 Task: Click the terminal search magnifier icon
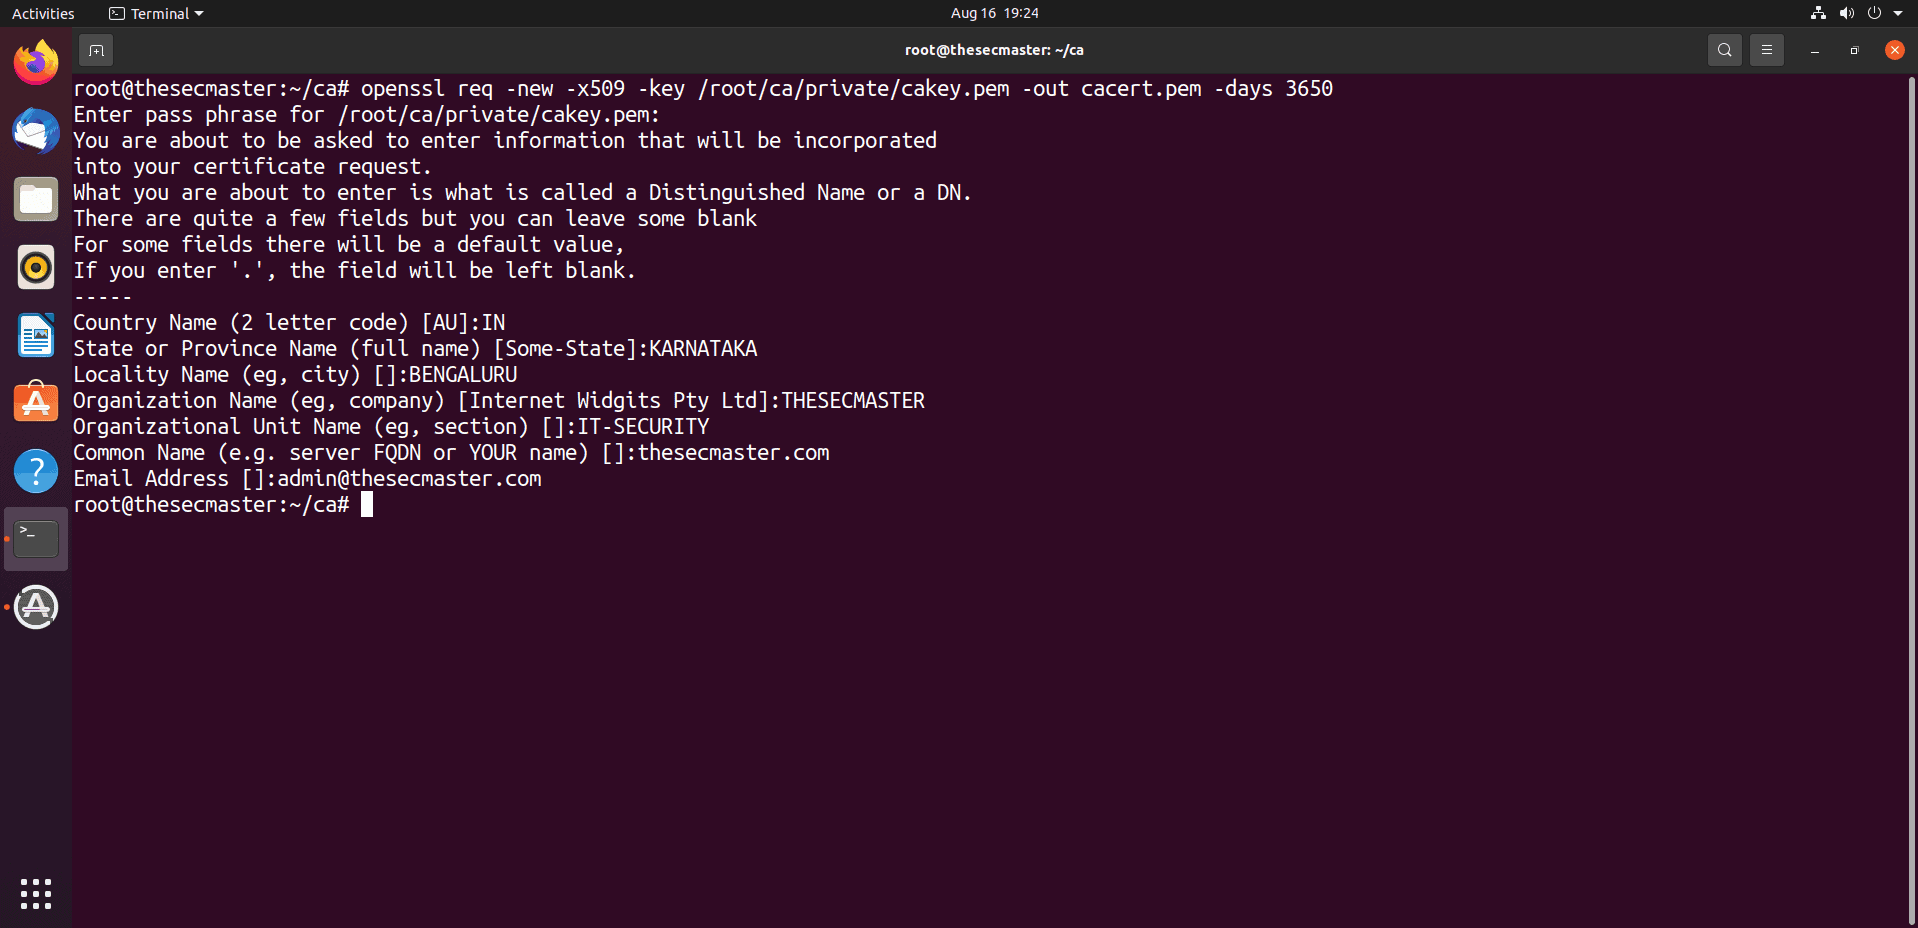coord(1725,50)
